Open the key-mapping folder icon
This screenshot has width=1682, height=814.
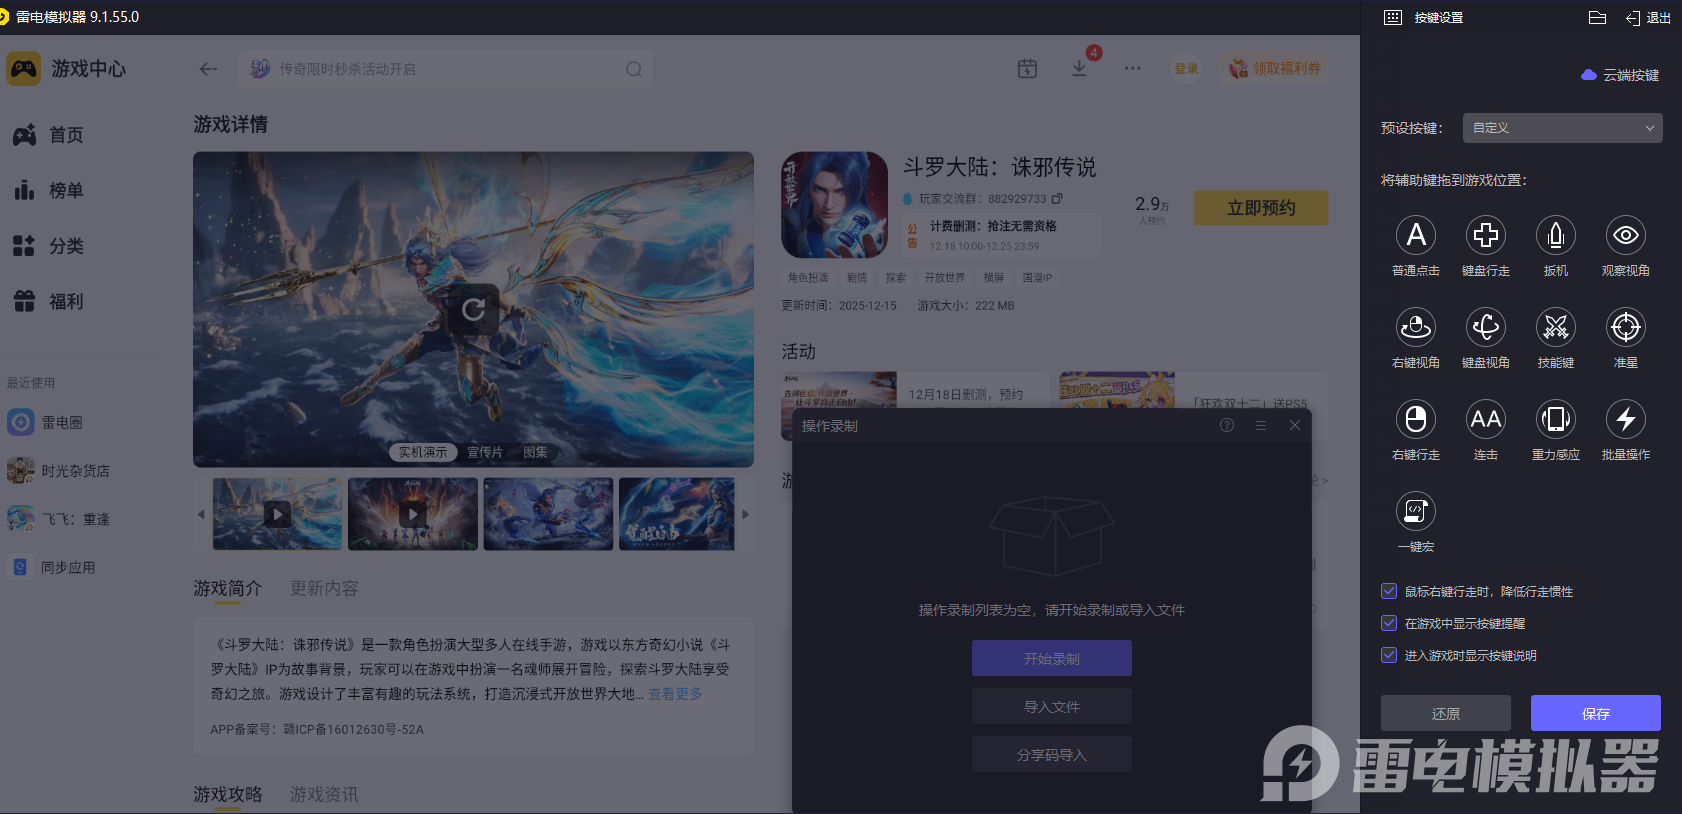1597,17
